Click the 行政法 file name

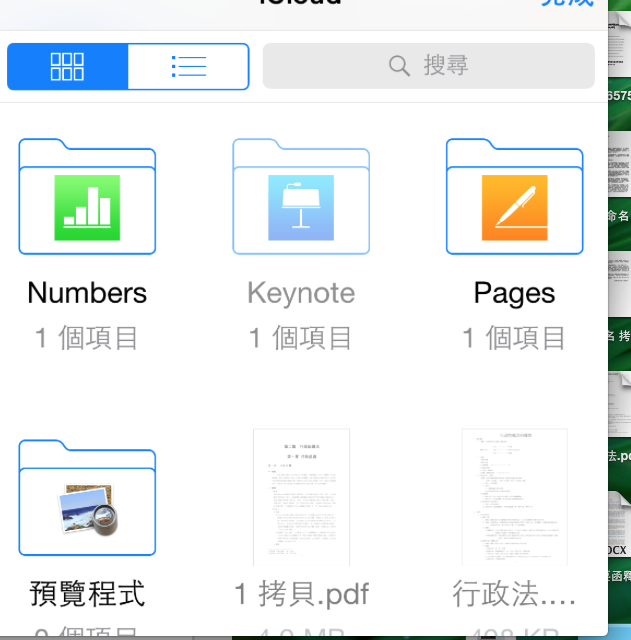click(x=514, y=594)
